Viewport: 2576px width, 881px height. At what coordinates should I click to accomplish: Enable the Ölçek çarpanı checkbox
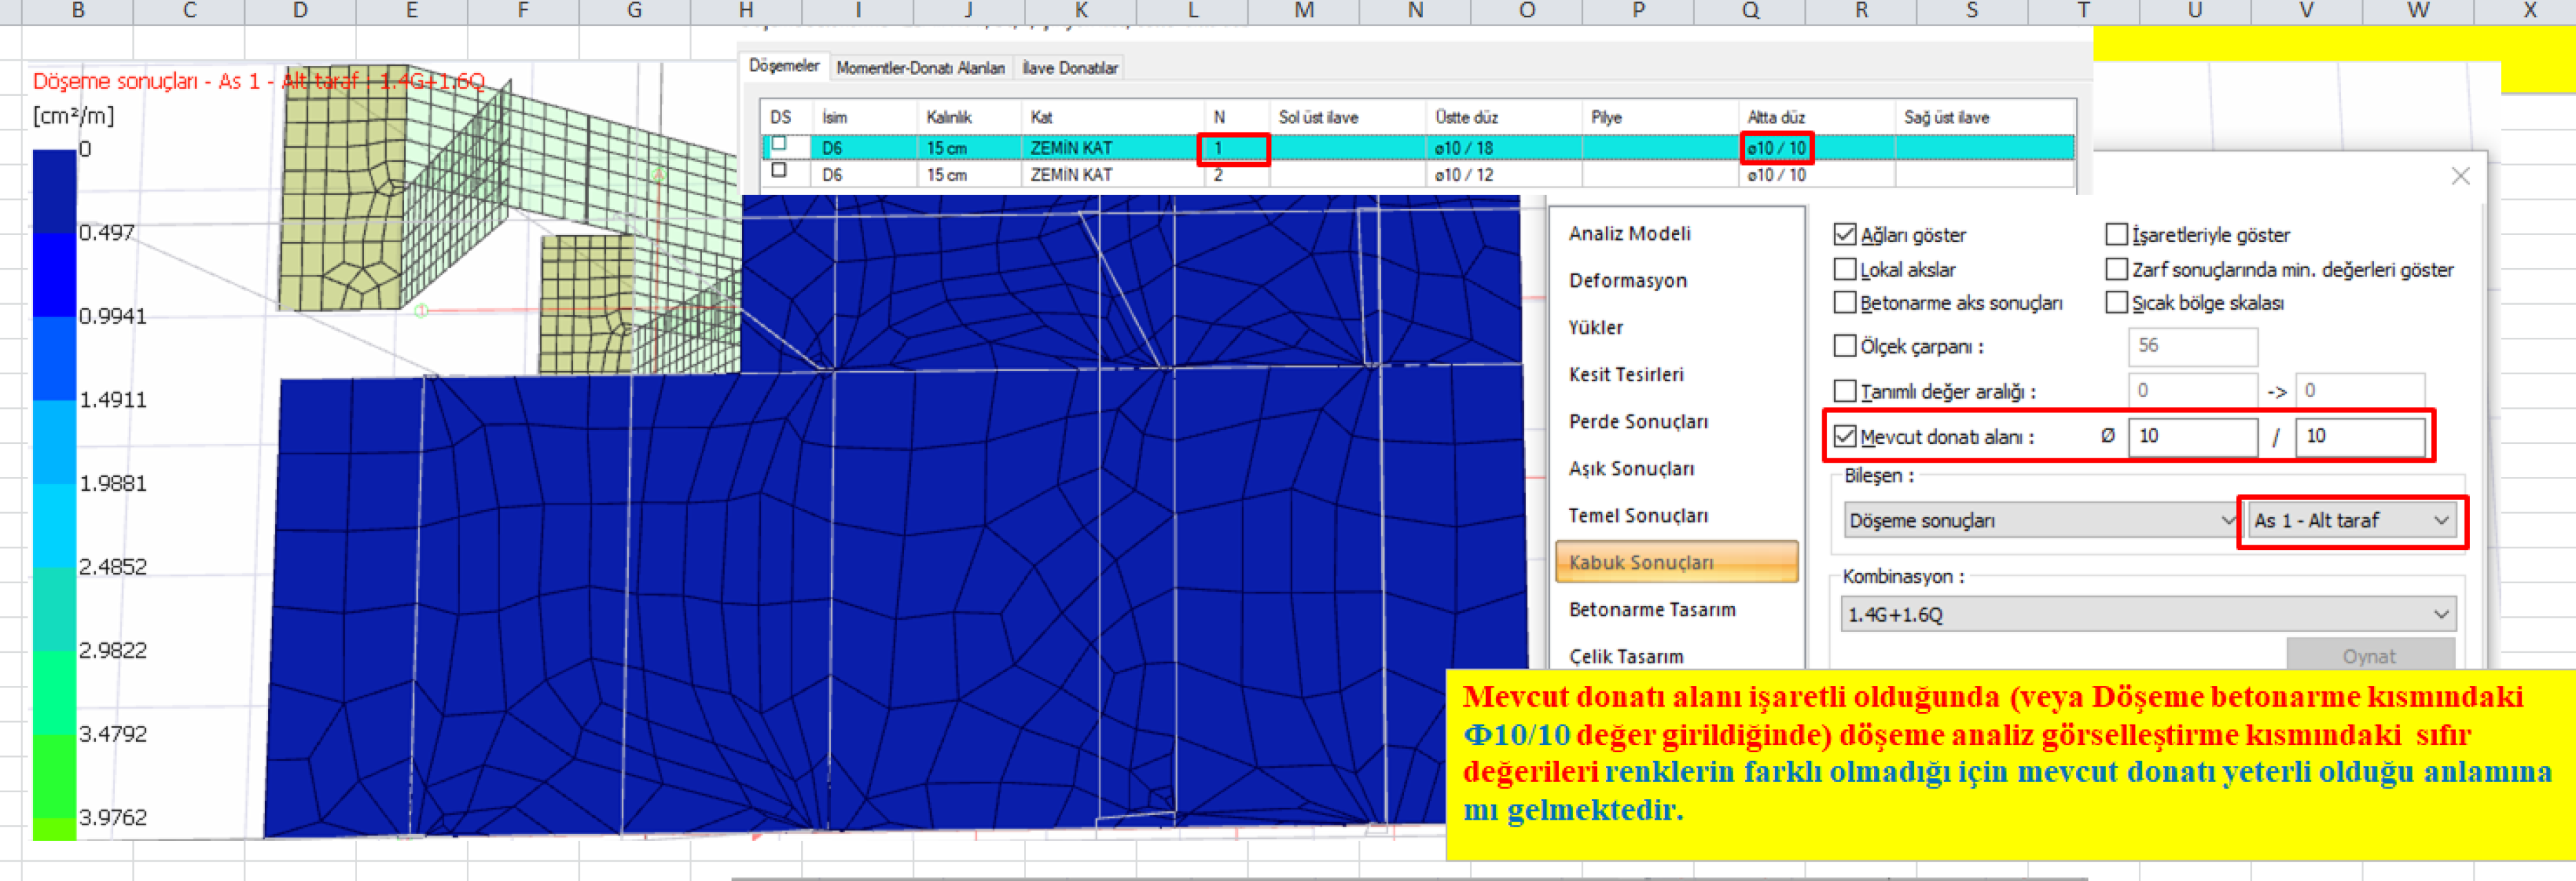click(x=1845, y=346)
